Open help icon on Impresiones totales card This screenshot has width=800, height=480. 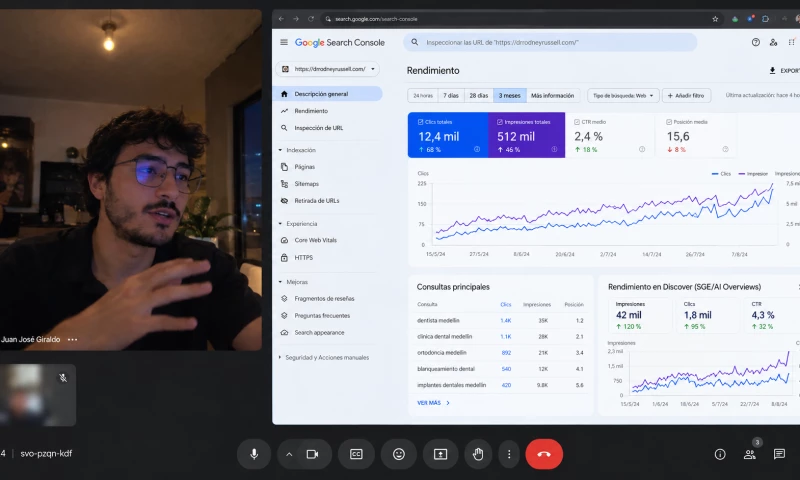click(x=554, y=149)
